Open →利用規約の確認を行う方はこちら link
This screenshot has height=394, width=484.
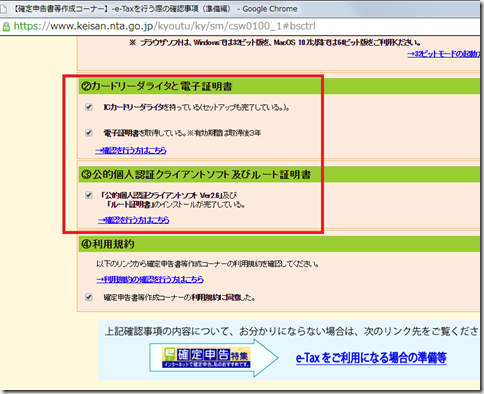(x=150, y=279)
